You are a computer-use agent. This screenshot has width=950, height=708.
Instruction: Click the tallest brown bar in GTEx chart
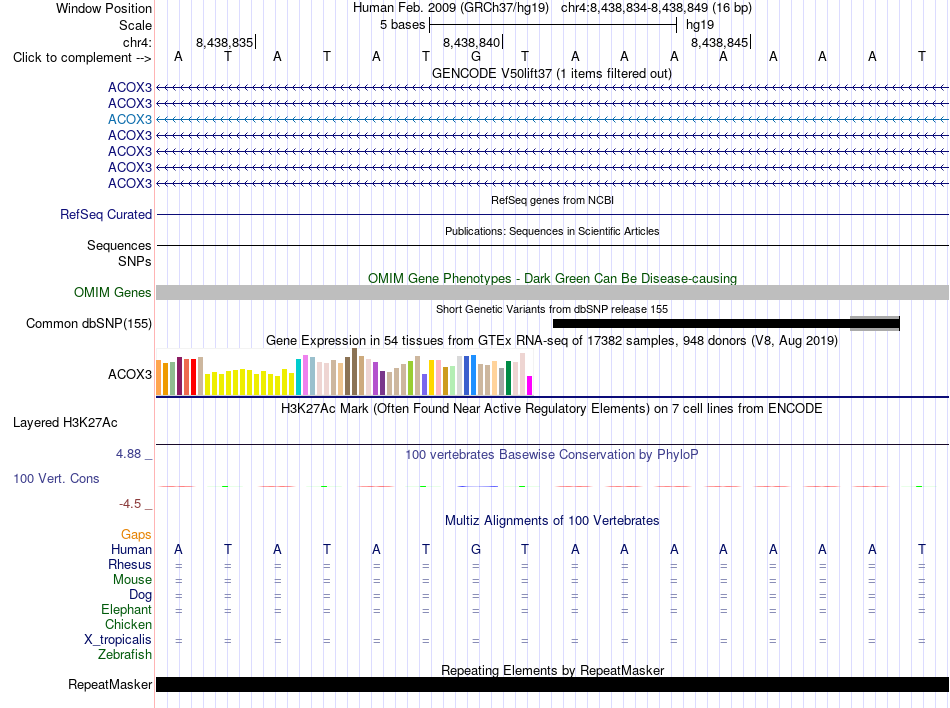[354, 372]
